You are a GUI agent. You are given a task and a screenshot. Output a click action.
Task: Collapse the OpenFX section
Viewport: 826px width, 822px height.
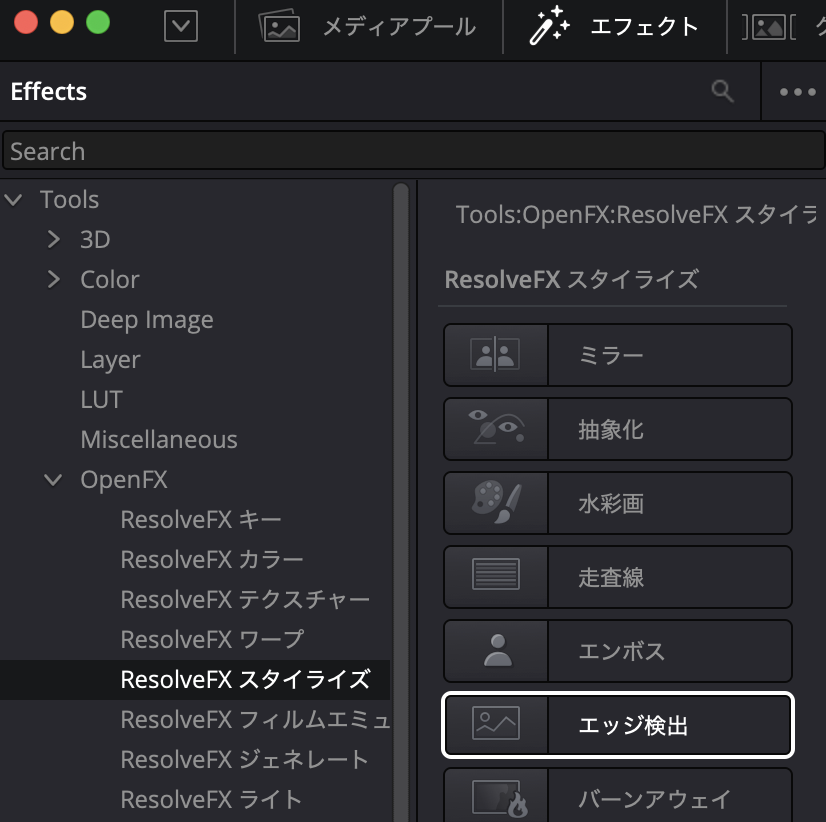tap(52, 479)
